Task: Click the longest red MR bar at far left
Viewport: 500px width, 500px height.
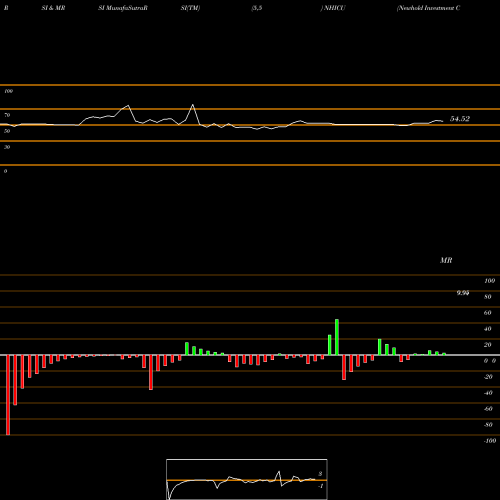Action: pyautogui.click(x=8, y=395)
